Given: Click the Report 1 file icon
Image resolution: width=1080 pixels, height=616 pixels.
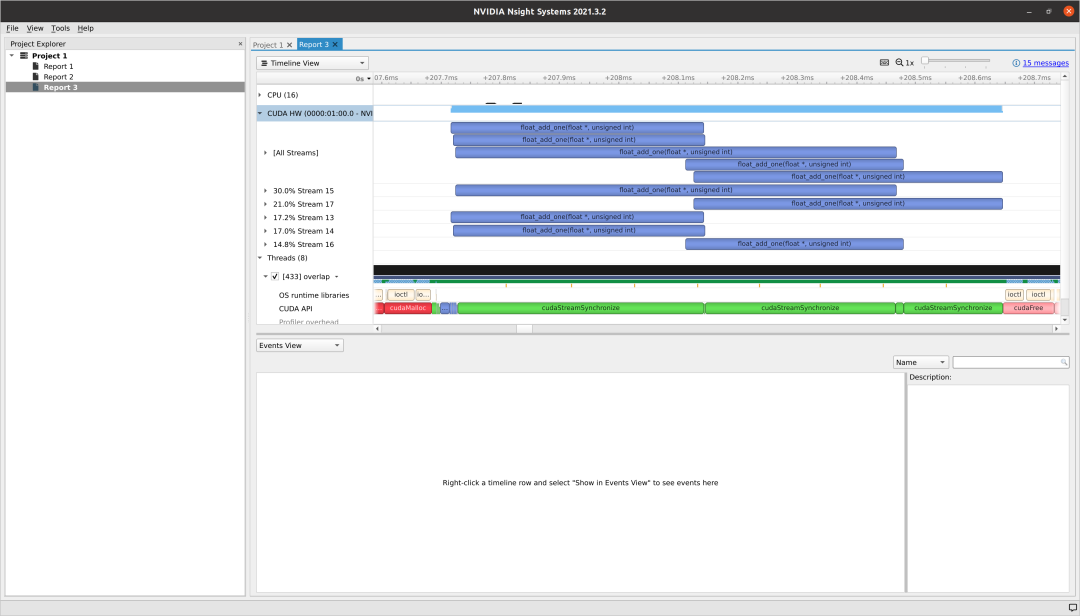Looking at the screenshot, I should coord(36,66).
